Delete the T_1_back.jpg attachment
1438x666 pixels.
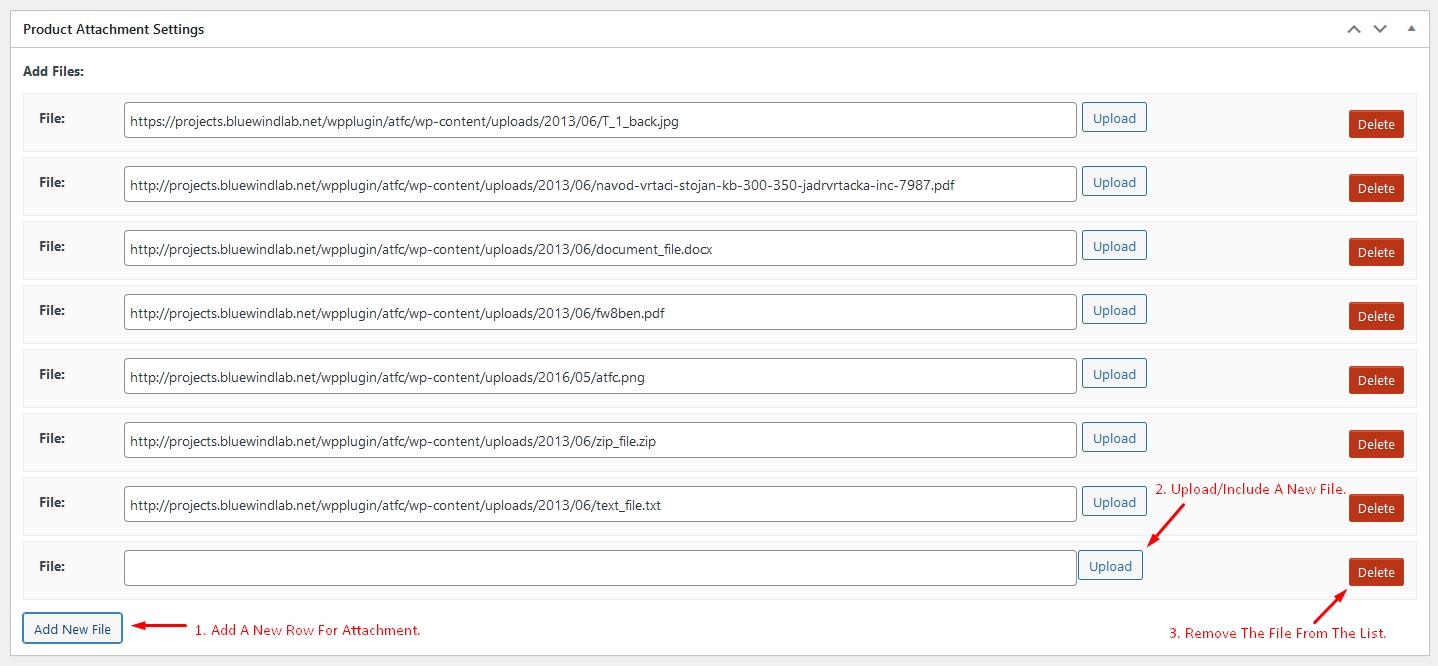click(x=1375, y=124)
